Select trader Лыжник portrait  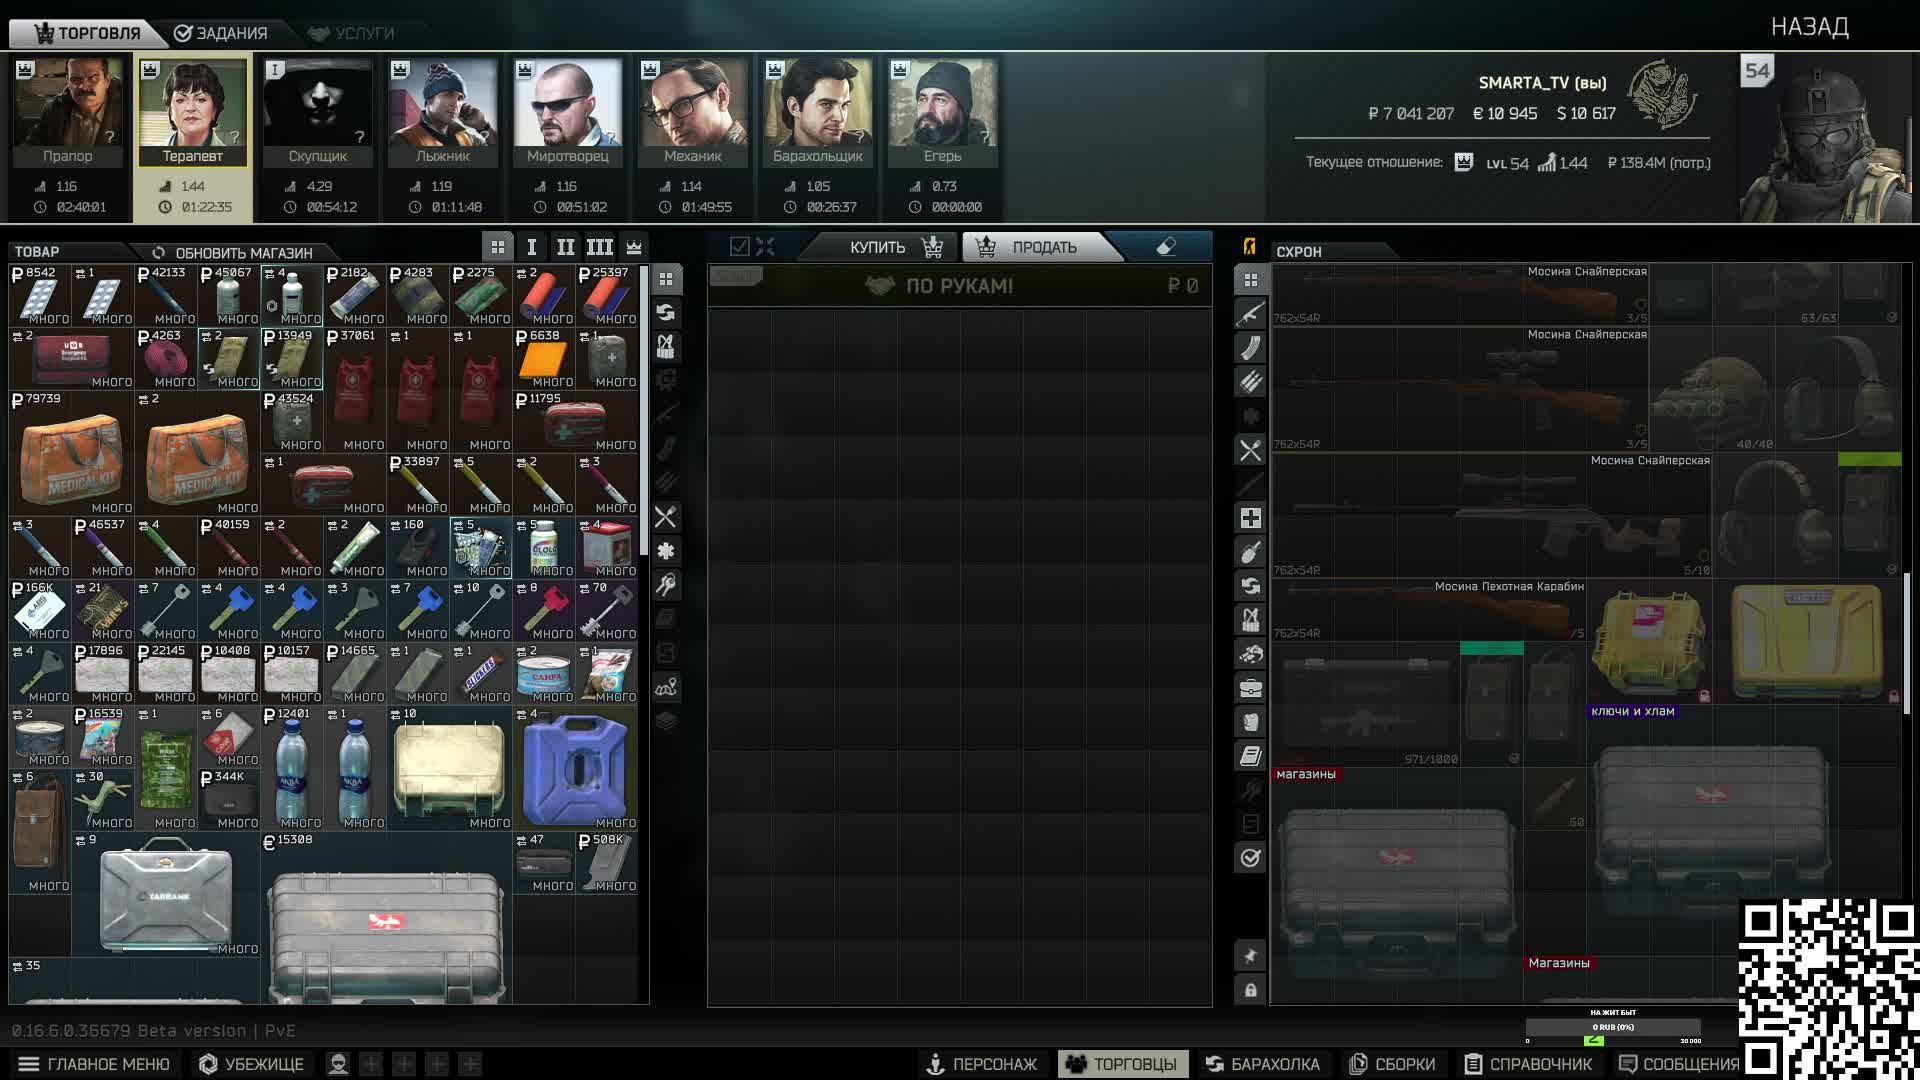443,112
